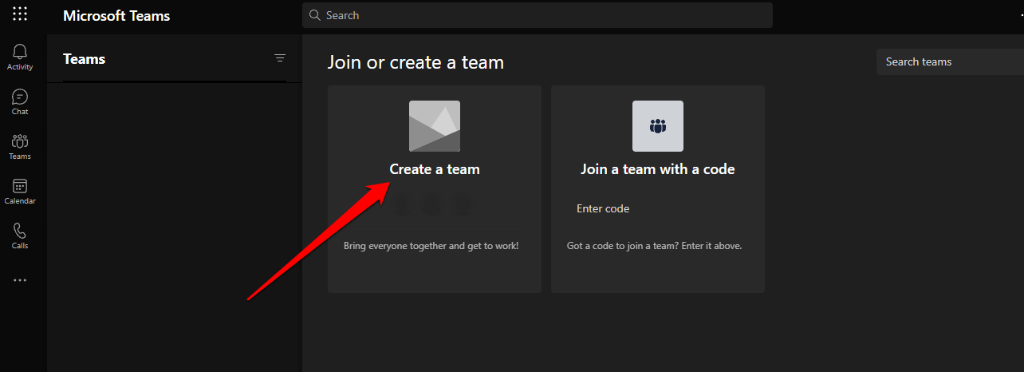Show more apps via ellipsis icon

[20, 281]
